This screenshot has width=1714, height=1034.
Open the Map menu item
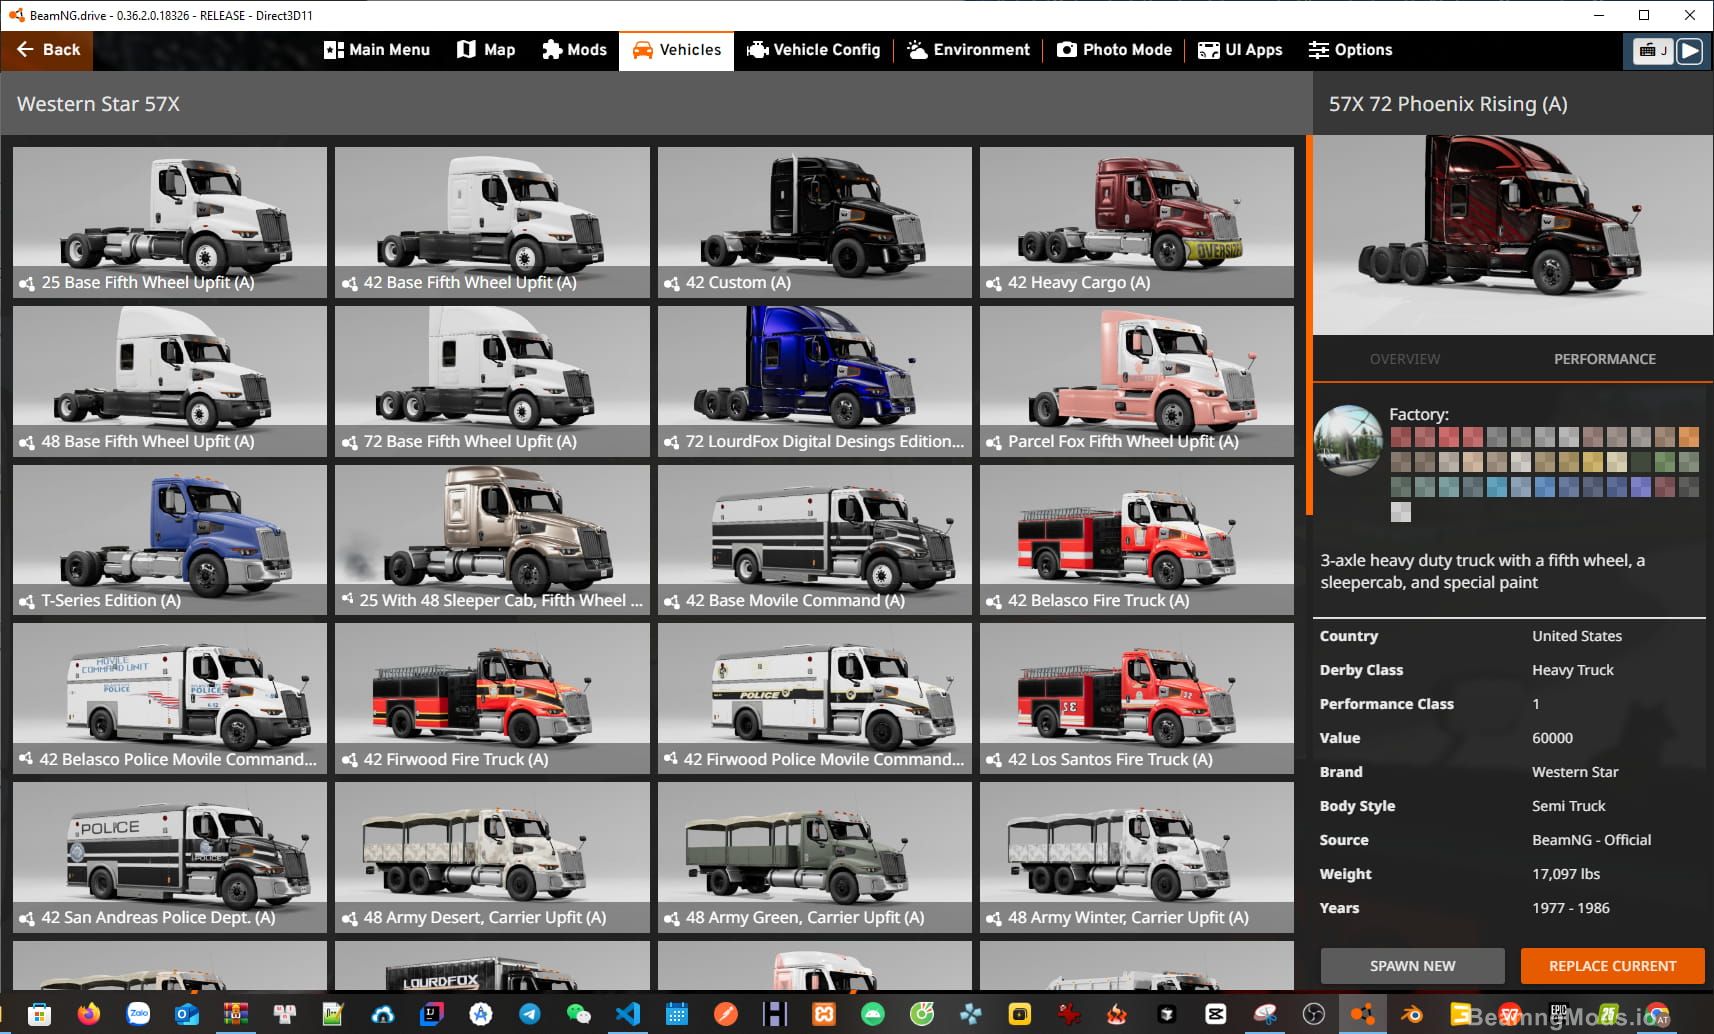pyautogui.click(x=486, y=50)
